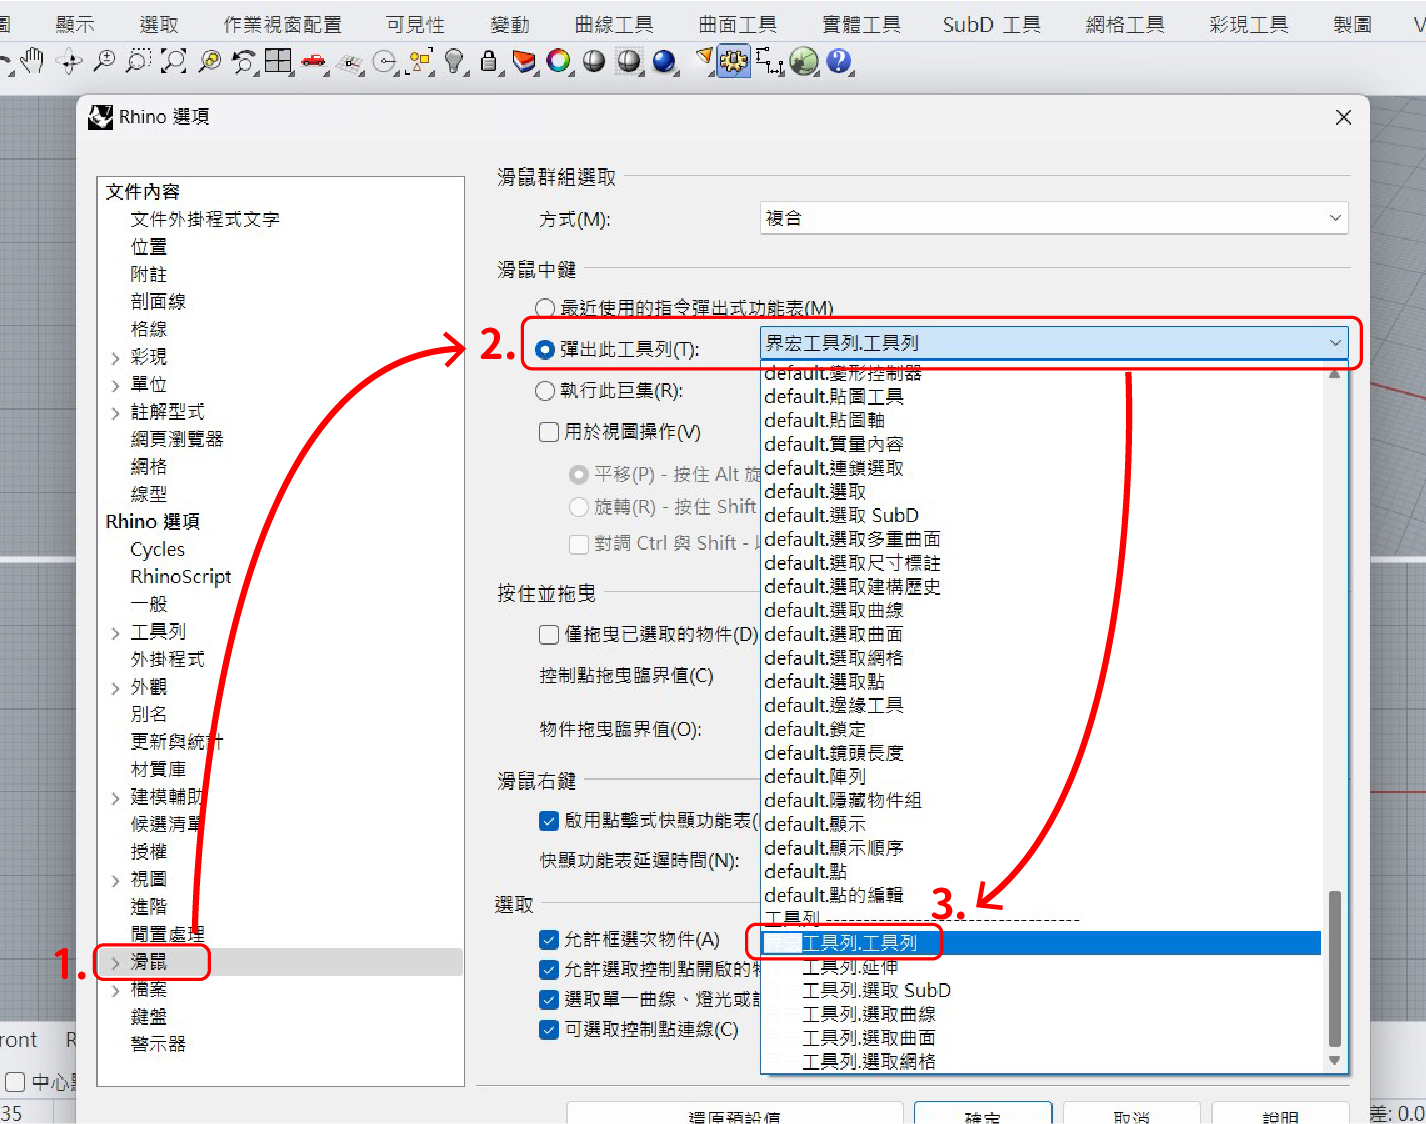This screenshot has width=1426, height=1124.
Task: Click the light bulb hide objects icon
Action: tap(454, 62)
